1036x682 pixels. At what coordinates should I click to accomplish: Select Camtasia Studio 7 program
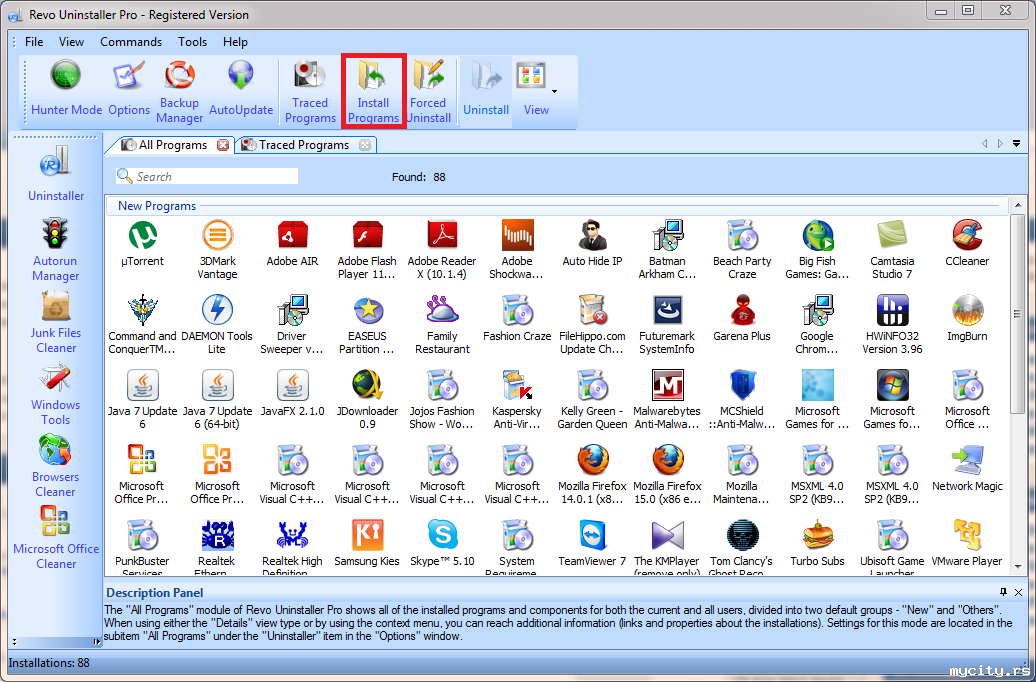[x=892, y=250]
